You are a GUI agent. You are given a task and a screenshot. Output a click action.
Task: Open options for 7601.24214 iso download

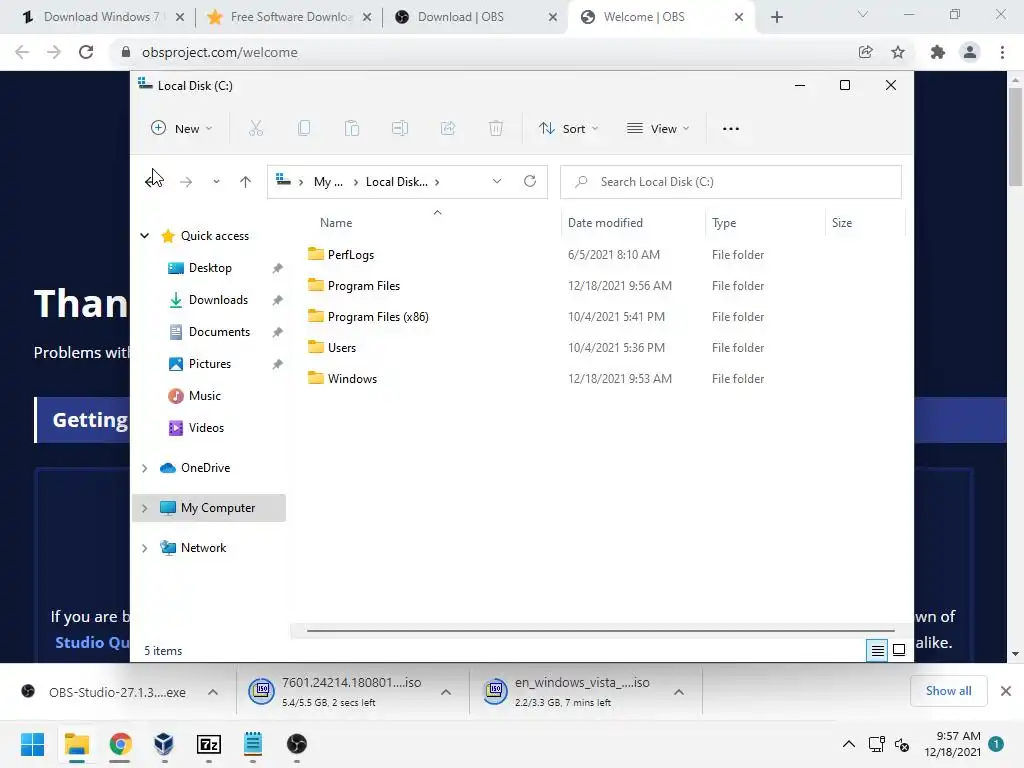coord(445,692)
